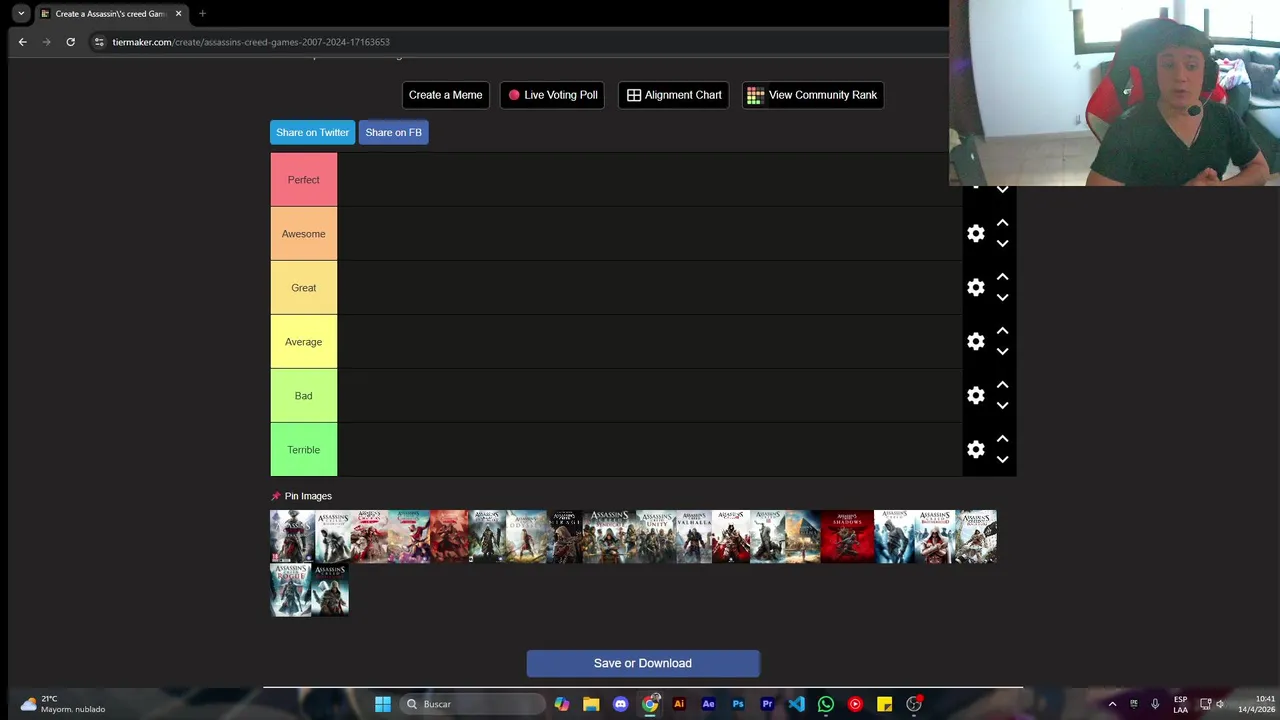Screen dimensions: 1280x720
Task: Move Great tier row down
Action: [1002, 298]
